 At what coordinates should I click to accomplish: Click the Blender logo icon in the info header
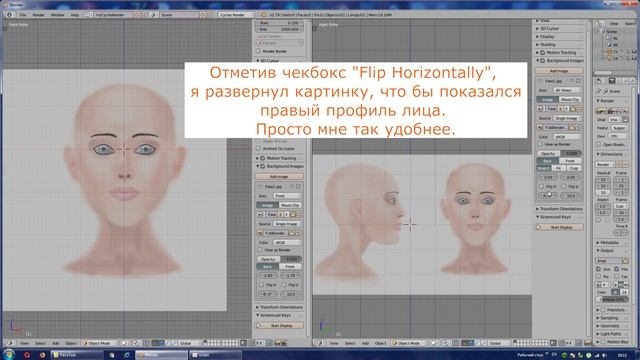pyautogui.click(x=264, y=15)
